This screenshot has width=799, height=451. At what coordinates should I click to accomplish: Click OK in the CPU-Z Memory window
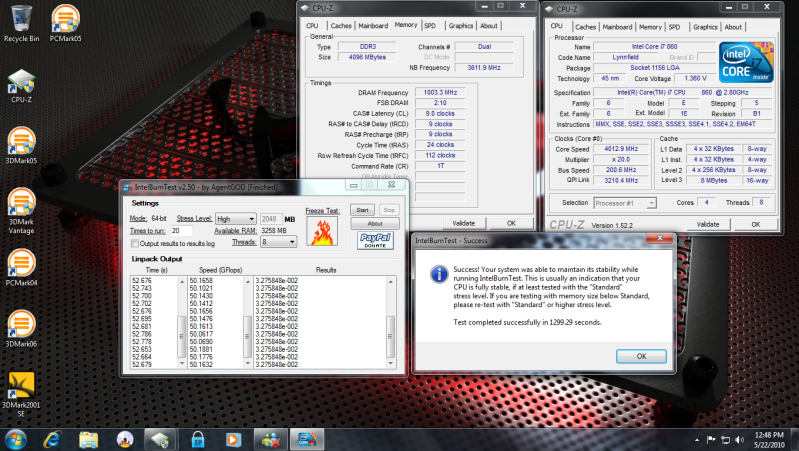pos(511,223)
